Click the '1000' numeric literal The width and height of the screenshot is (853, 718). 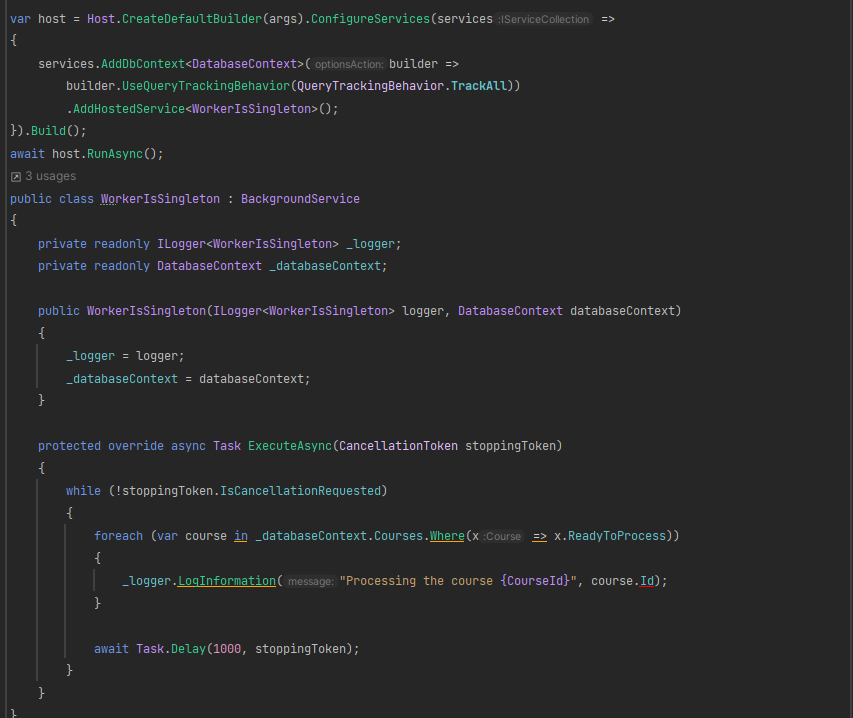click(x=227, y=649)
